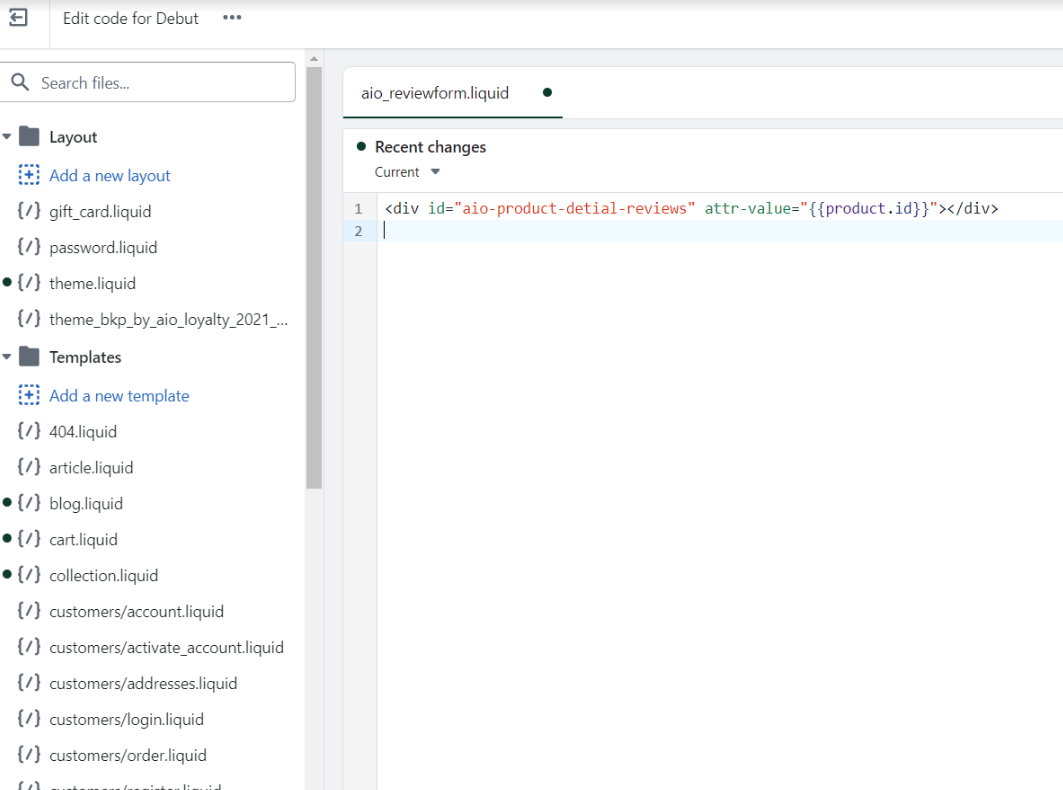The width and height of the screenshot is (1063, 790).
Task: Click the Recent changes label
Action: [430, 147]
